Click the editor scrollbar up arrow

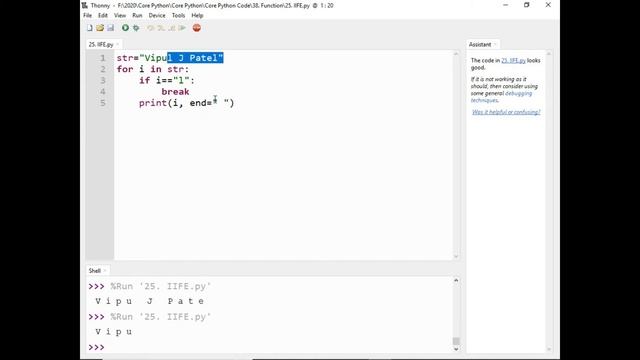[456, 53]
